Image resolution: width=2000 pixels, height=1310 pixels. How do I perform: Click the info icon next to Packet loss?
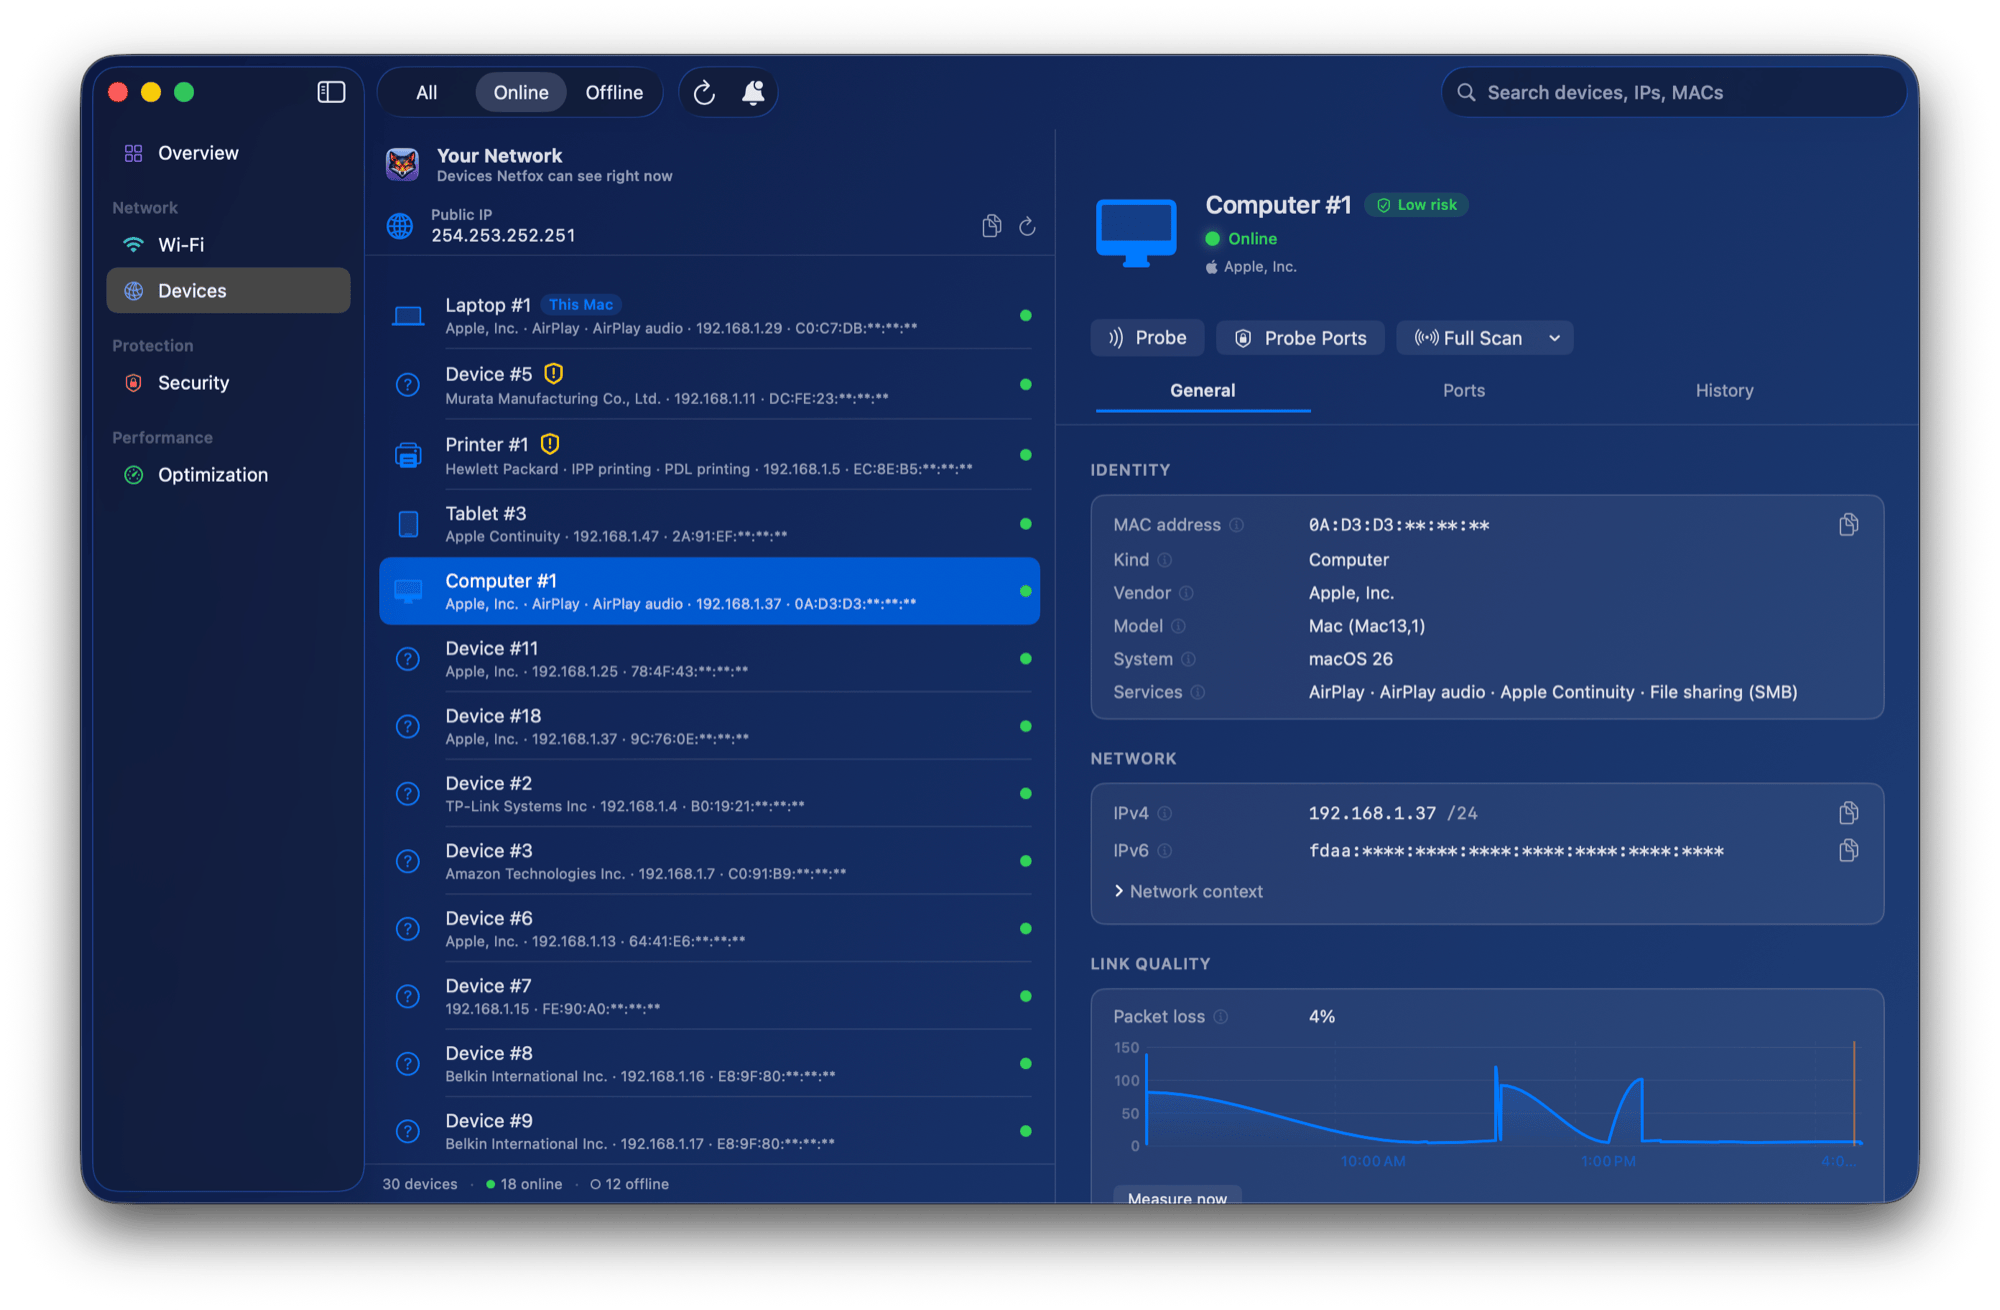point(1221,1016)
